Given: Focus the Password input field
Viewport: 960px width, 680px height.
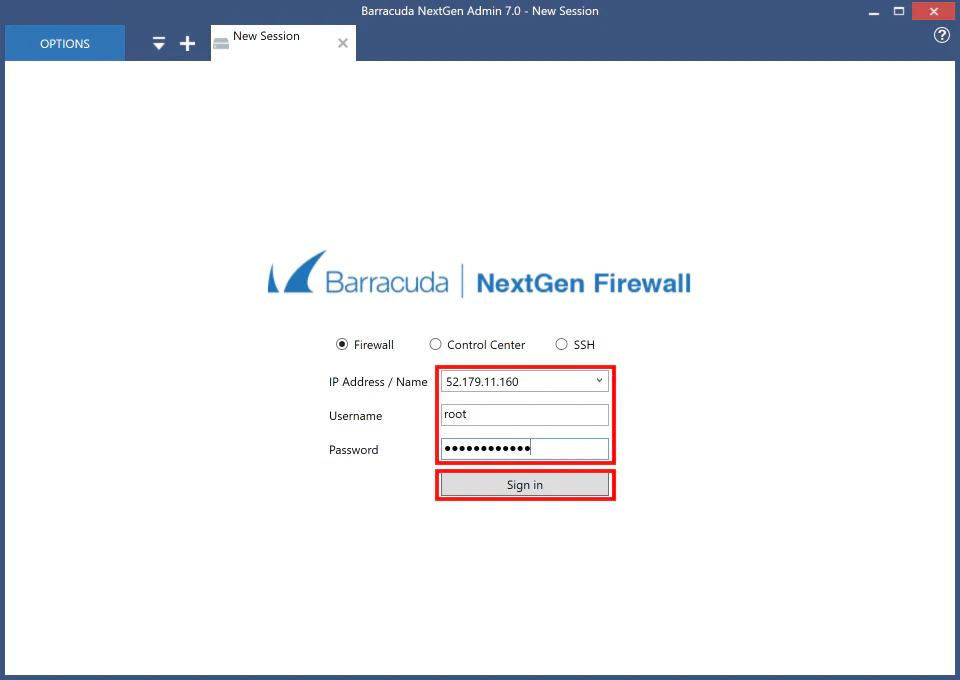Looking at the screenshot, I should (525, 449).
